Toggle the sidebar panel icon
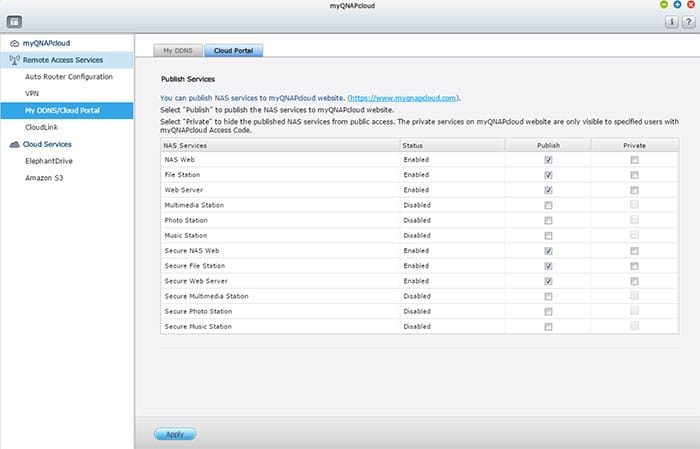Image resolution: width=700 pixels, height=449 pixels. 14,21
